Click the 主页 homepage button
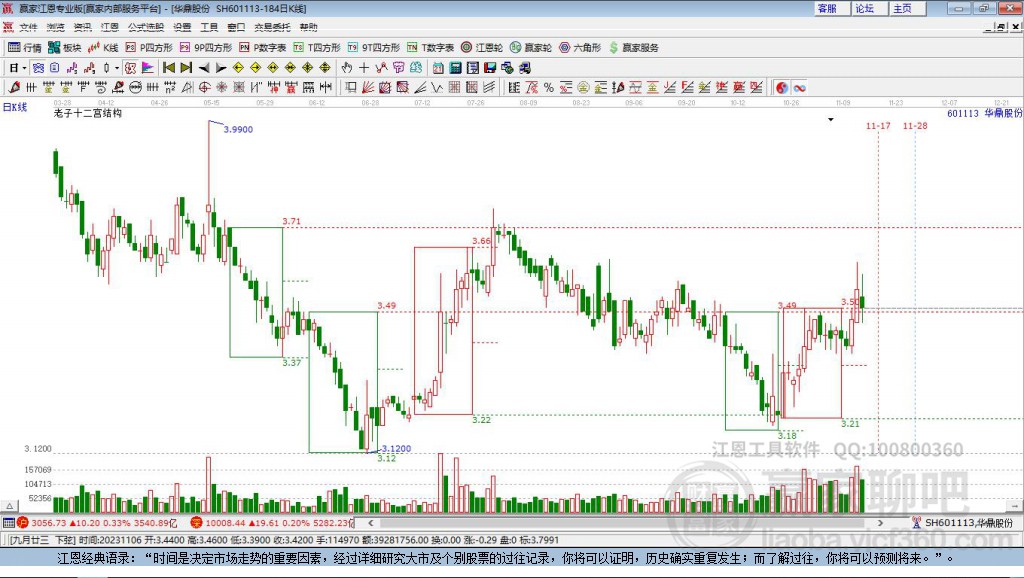This screenshot has height=578, width=1024. (907, 8)
